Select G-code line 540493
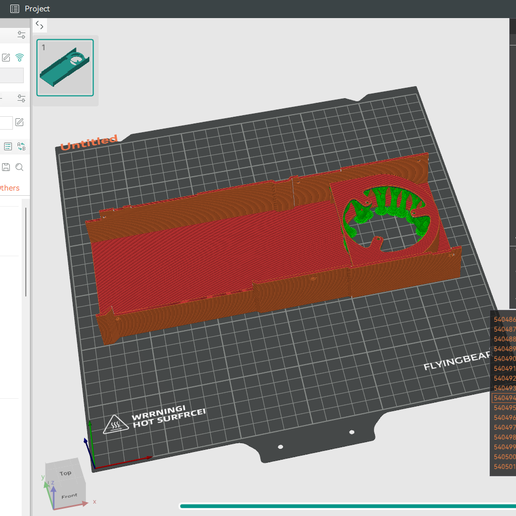Image resolution: width=516 pixels, height=516 pixels. tap(504, 388)
